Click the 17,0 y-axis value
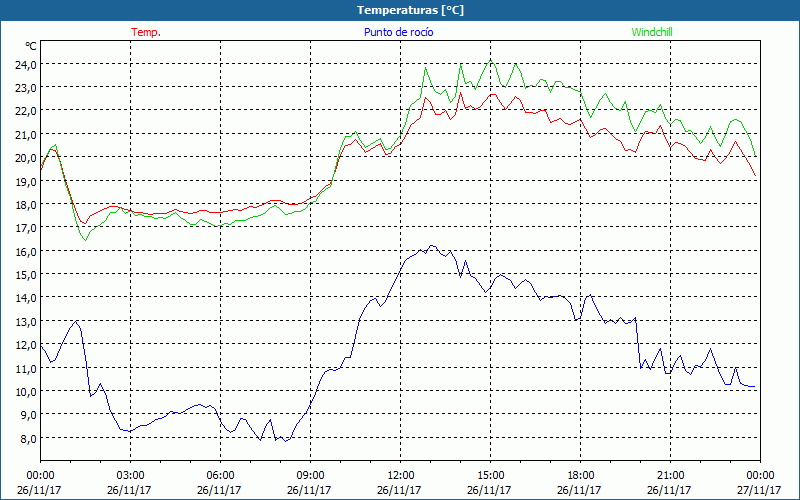The height and width of the screenshot is (500, 800). coord(27,228)
